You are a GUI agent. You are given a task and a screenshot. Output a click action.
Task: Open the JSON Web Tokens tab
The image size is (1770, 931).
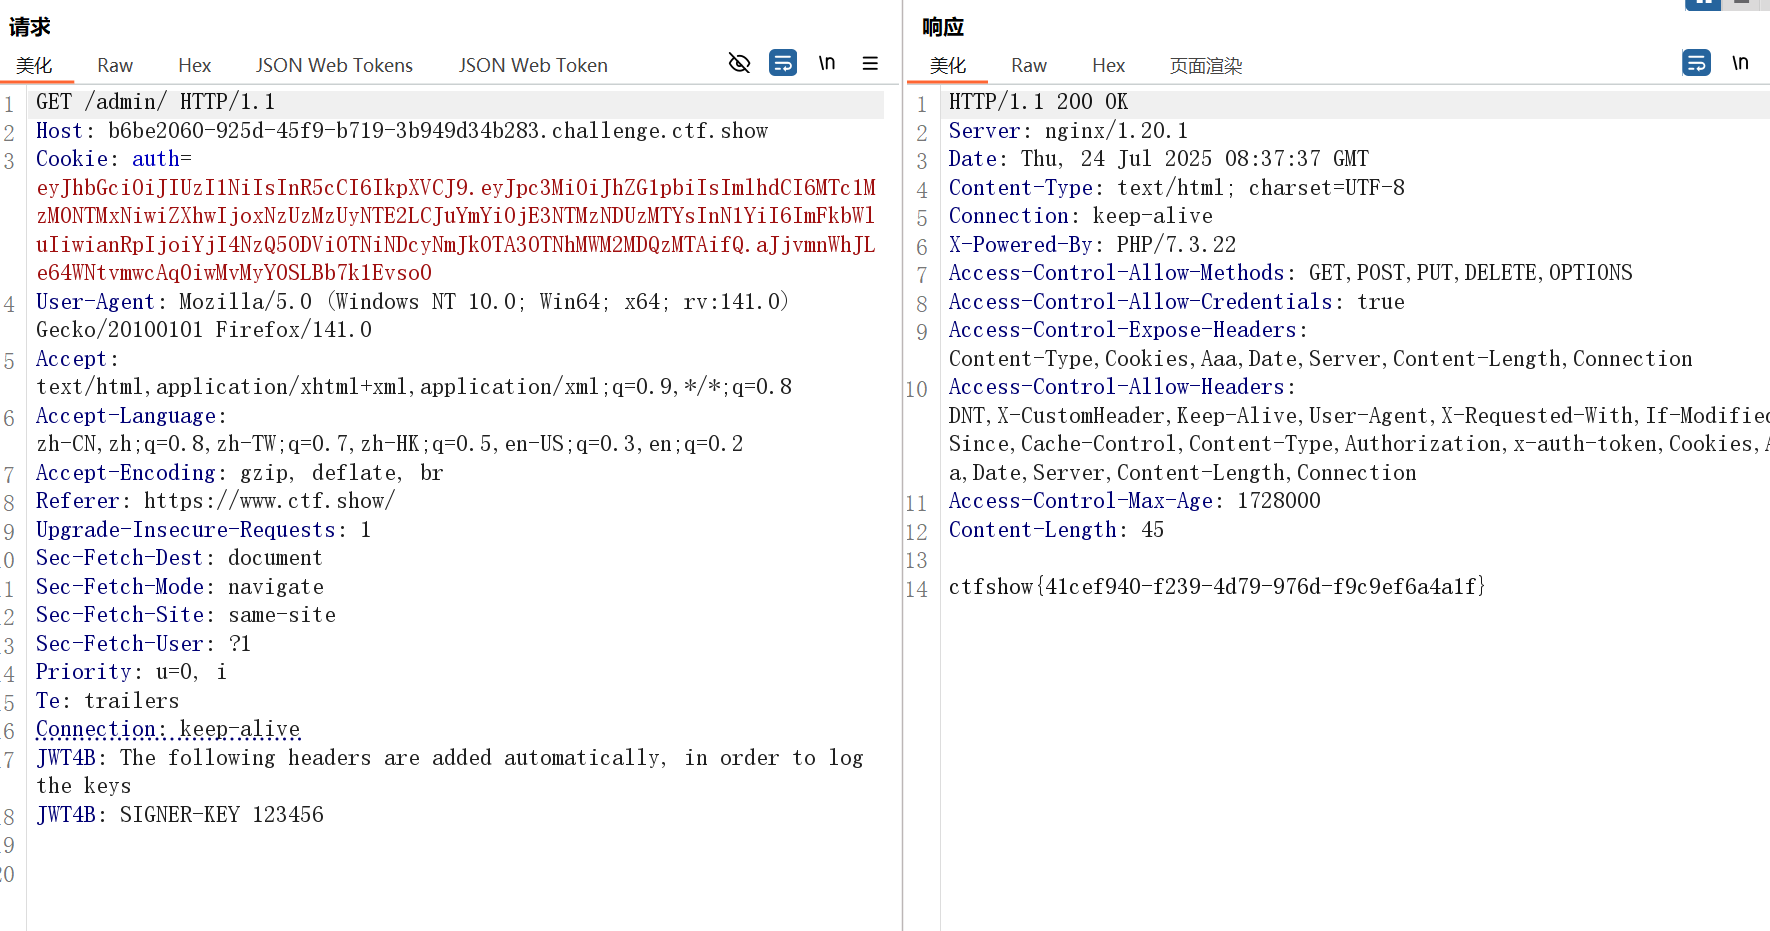point(334,65)
